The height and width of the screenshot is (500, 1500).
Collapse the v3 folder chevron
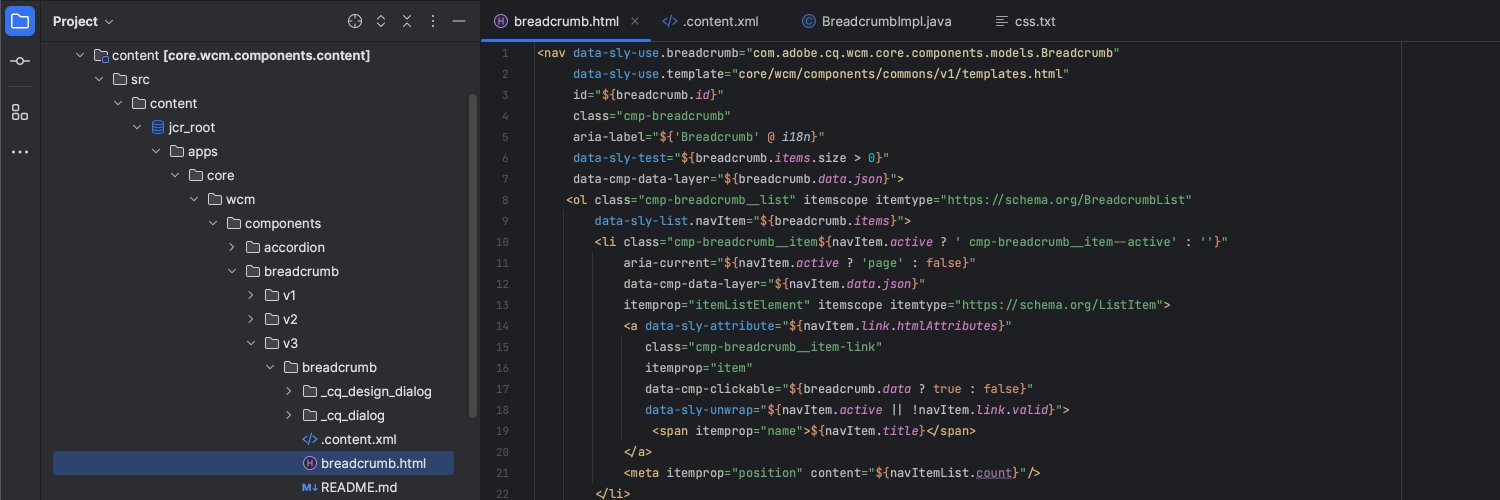251,343
